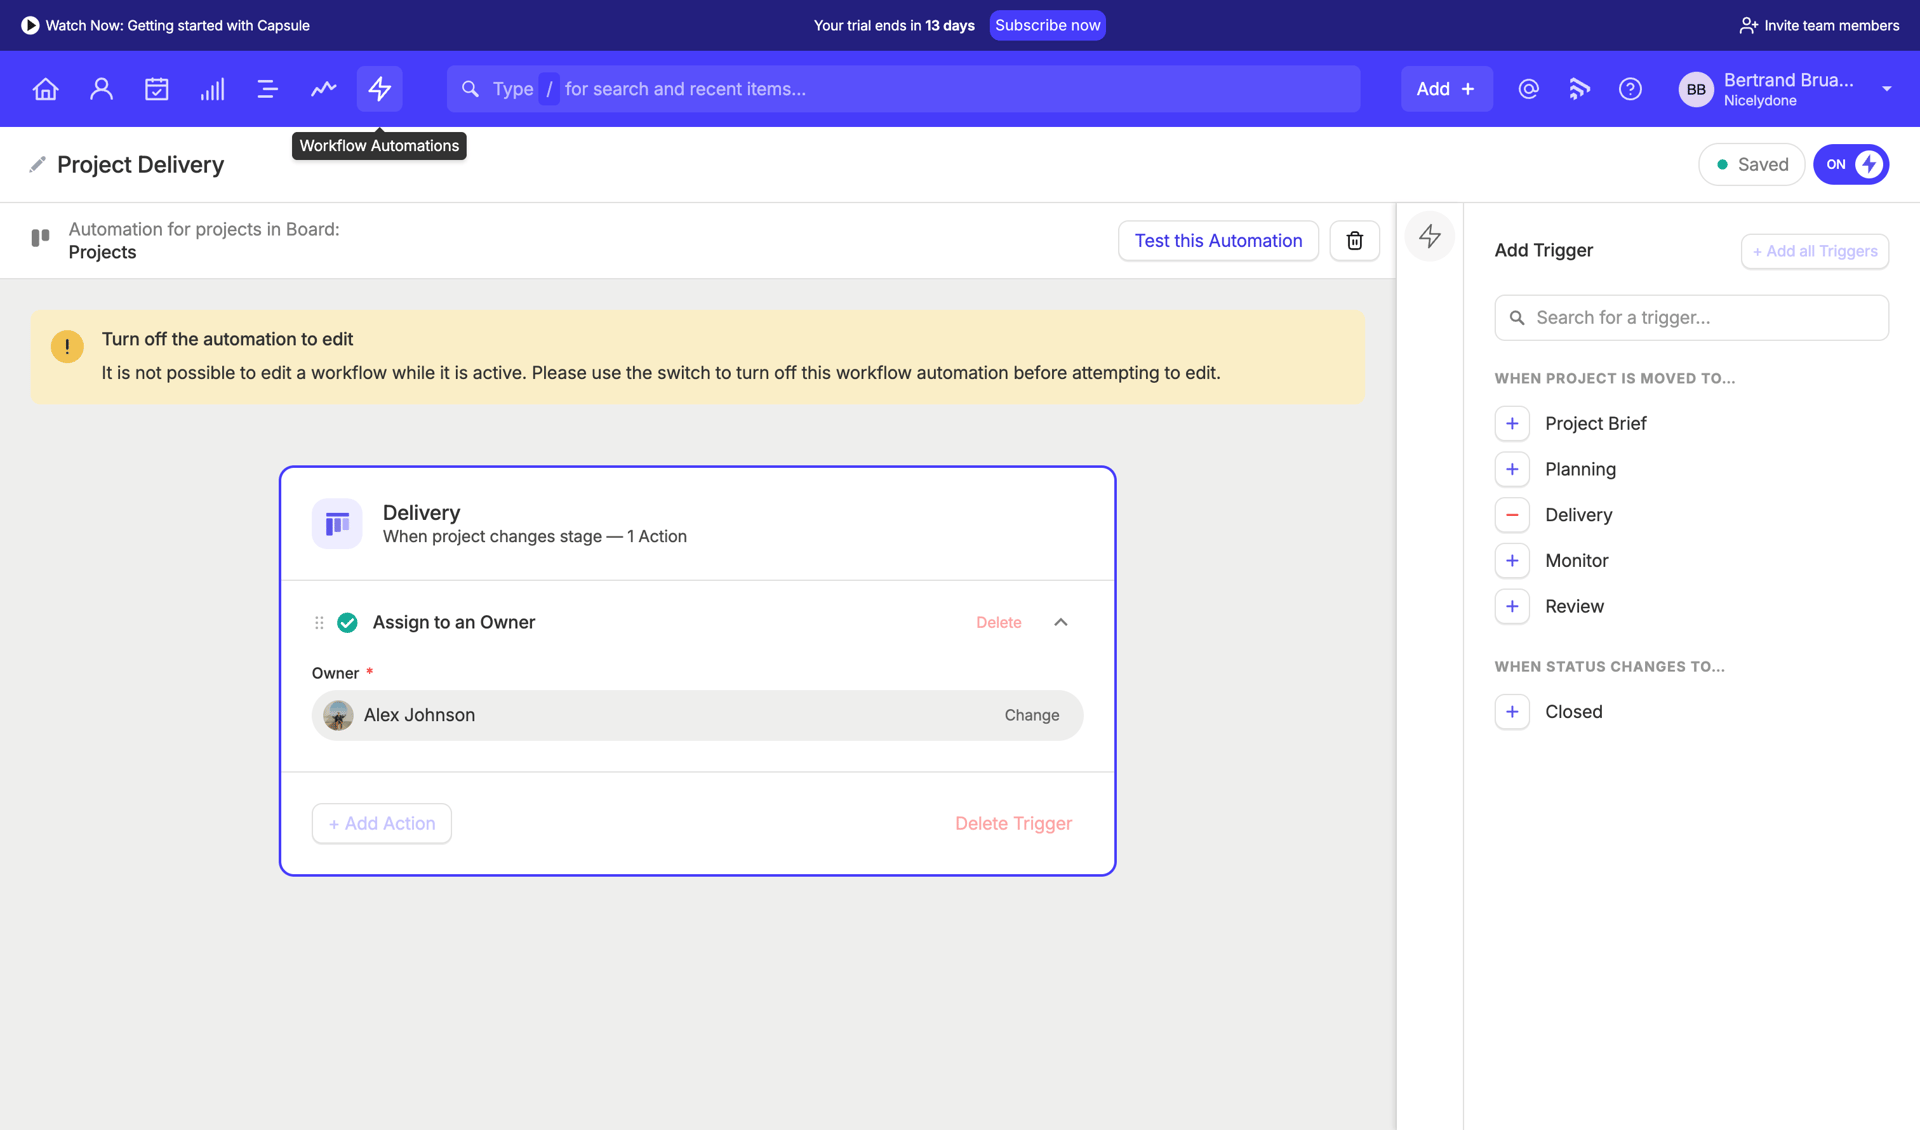Open the Bertrand Brua account dropdown
The image size is (1920, 1130).
(1789, 88)
